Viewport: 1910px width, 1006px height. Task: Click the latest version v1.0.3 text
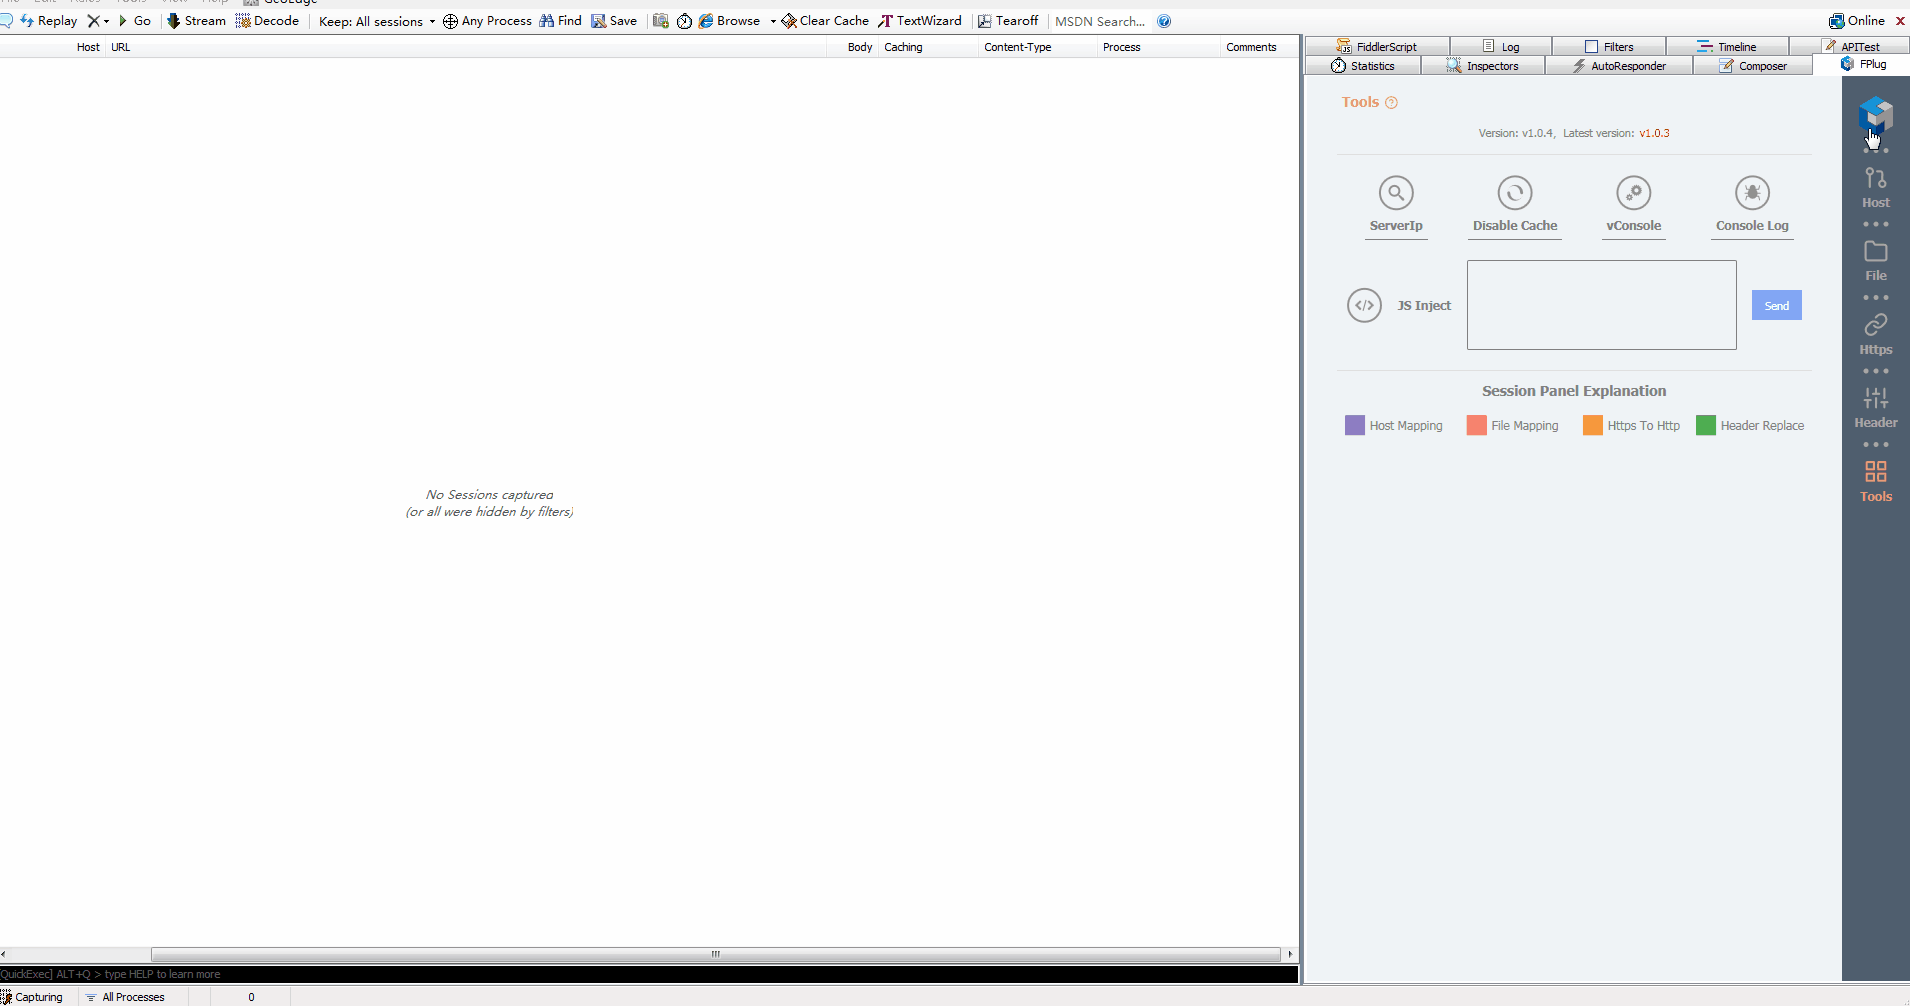pyautogui.click(x=1654, y=133)
